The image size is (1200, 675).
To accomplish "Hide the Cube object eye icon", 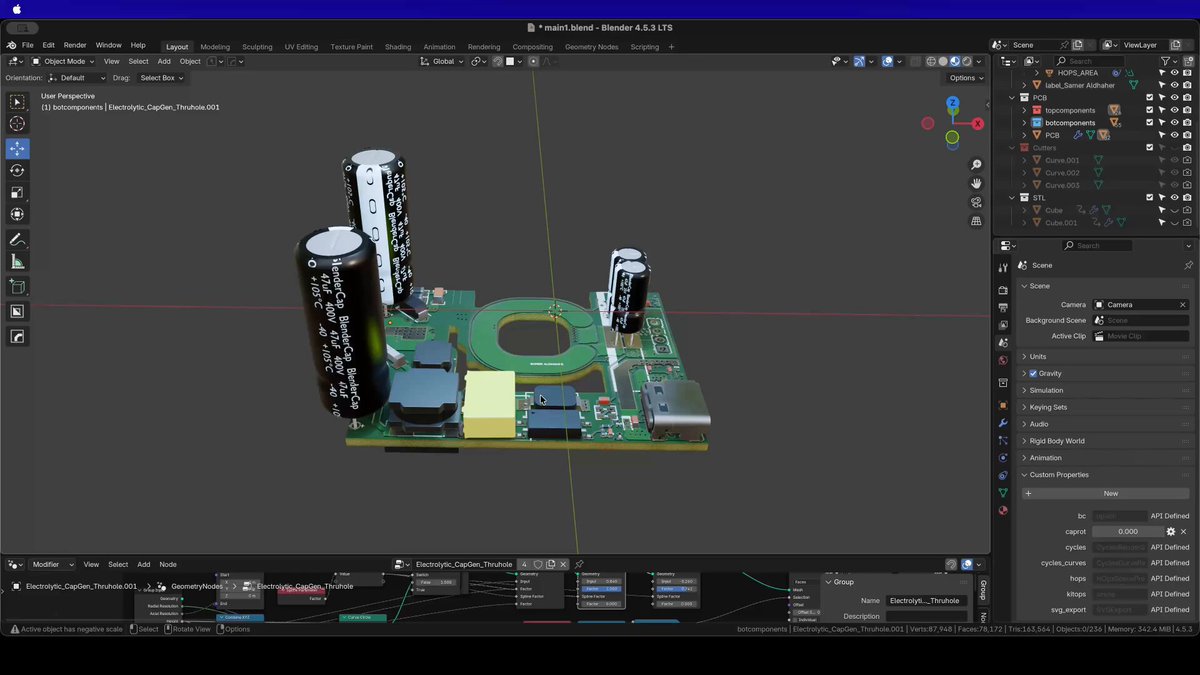I will click(x=1174, y=210).
